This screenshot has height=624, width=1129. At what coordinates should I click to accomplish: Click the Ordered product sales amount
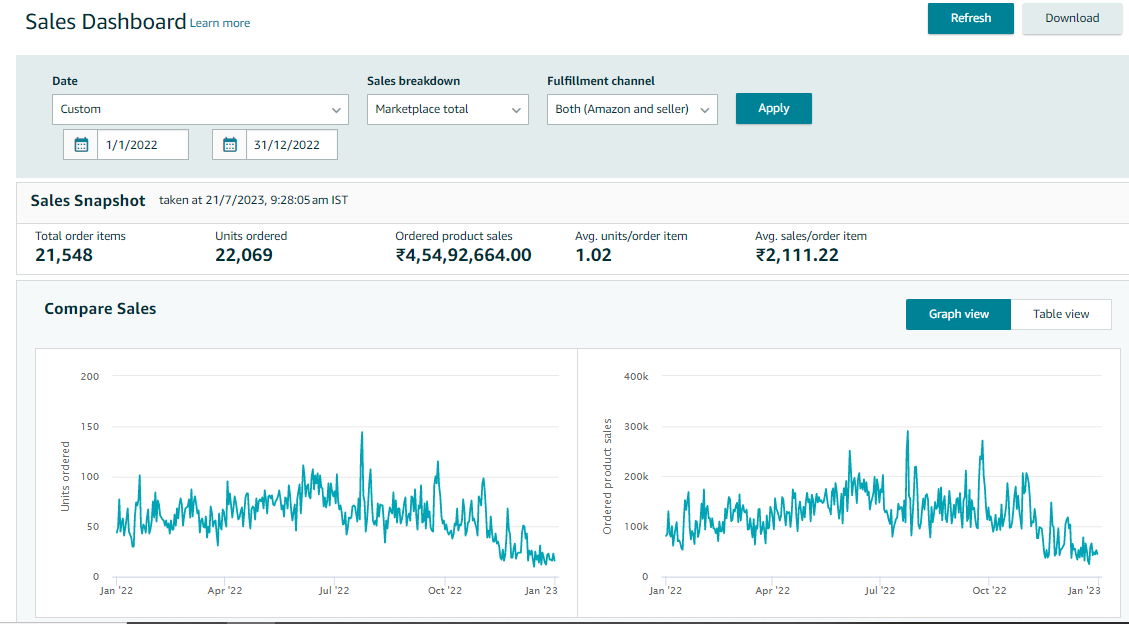(463, 255)
